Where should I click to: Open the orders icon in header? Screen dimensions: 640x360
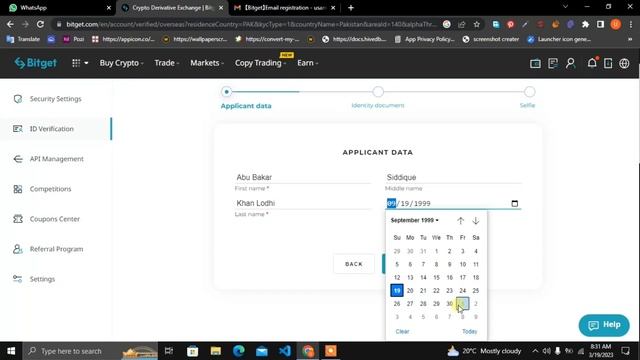coord(553,63)
